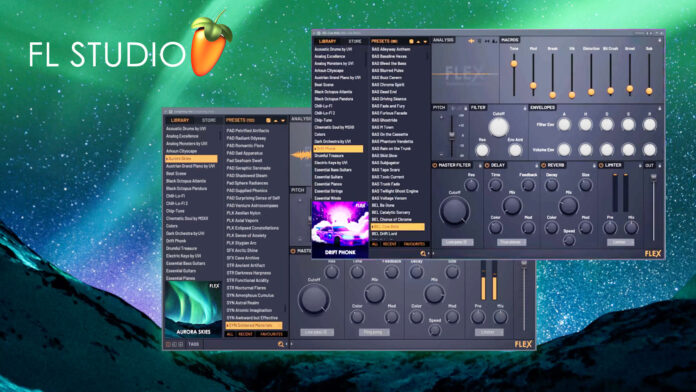
Task: Toggle Master Filter power in Aurora Skies window
Action: tap(293, 251)
